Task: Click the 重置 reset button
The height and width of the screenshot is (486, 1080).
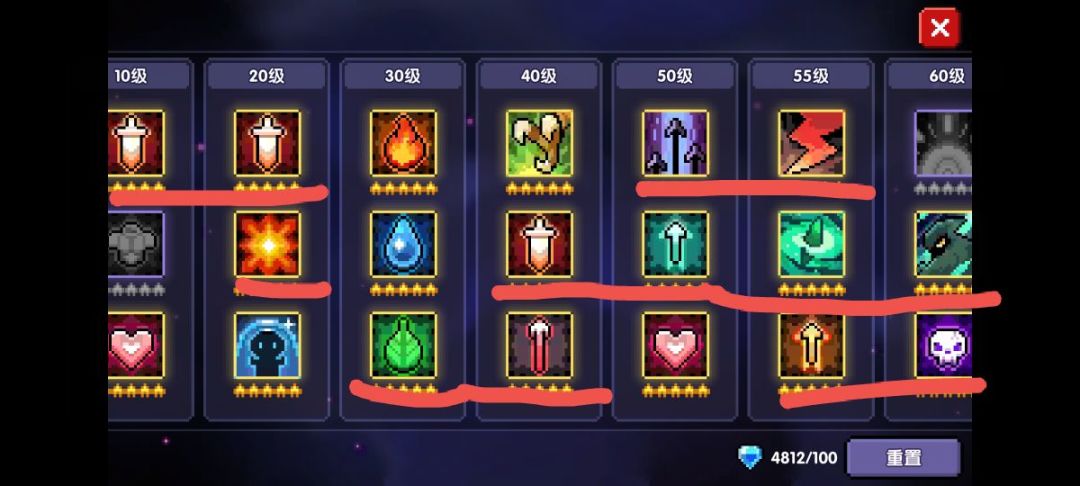Action: coord(903,458)
